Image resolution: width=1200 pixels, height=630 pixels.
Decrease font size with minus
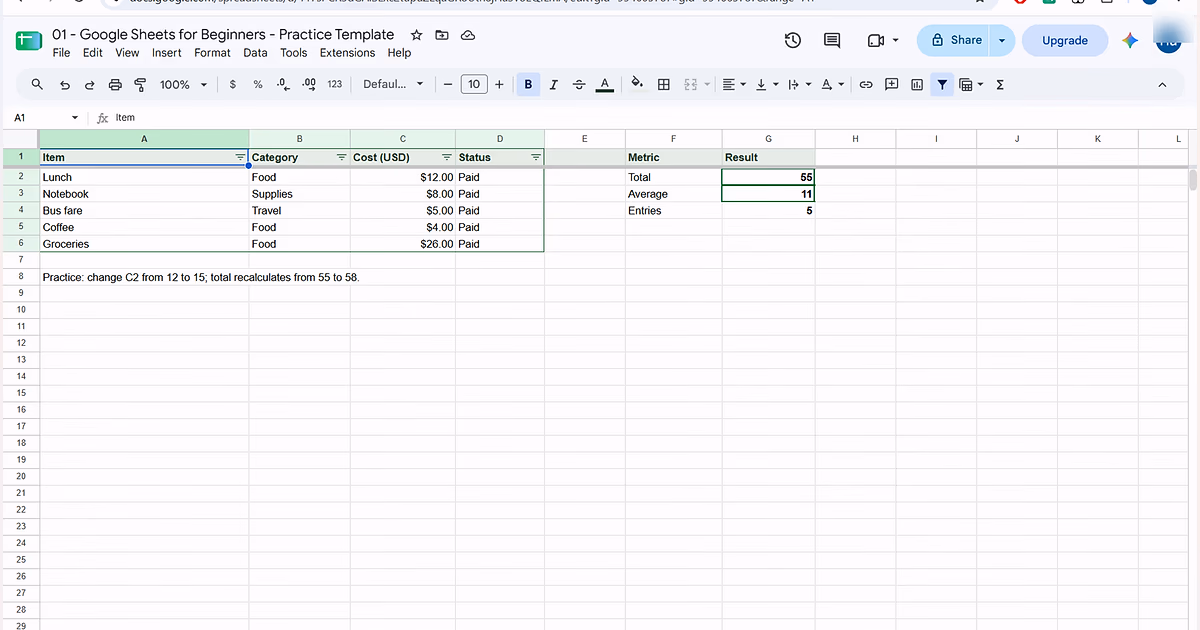pyautogui.click(x=448, y=85)
